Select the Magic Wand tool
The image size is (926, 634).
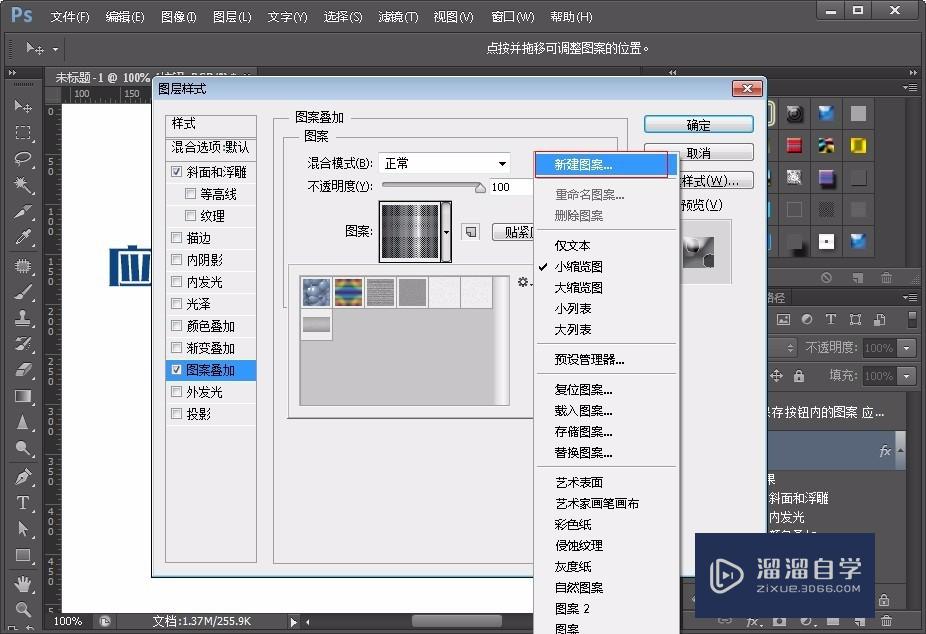tap(23, 185)
